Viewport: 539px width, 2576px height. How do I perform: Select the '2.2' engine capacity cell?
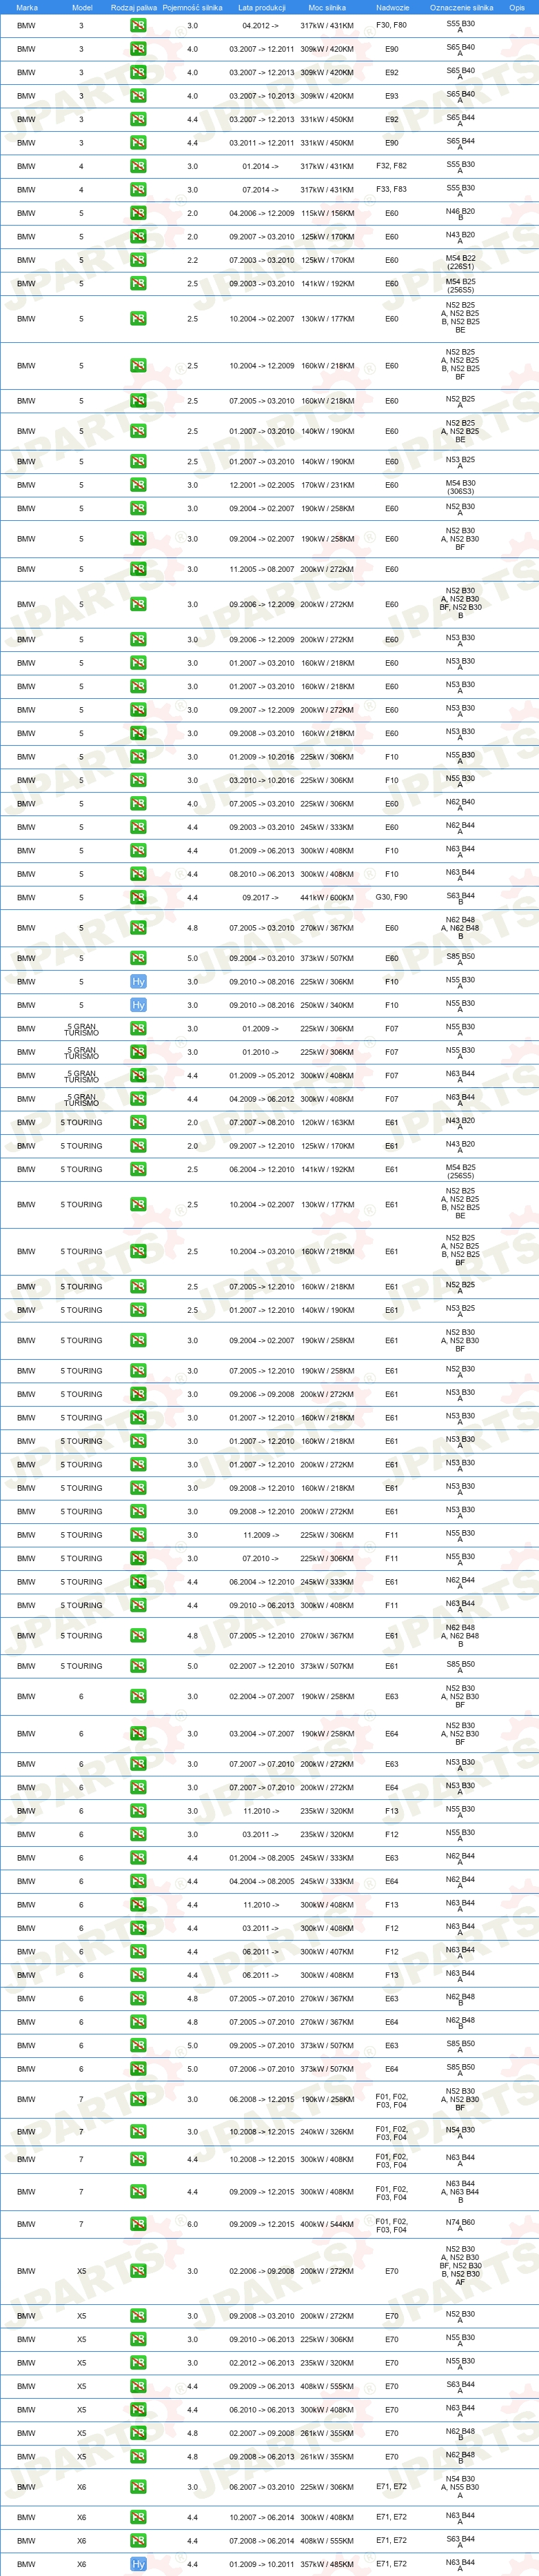[193, 261]
